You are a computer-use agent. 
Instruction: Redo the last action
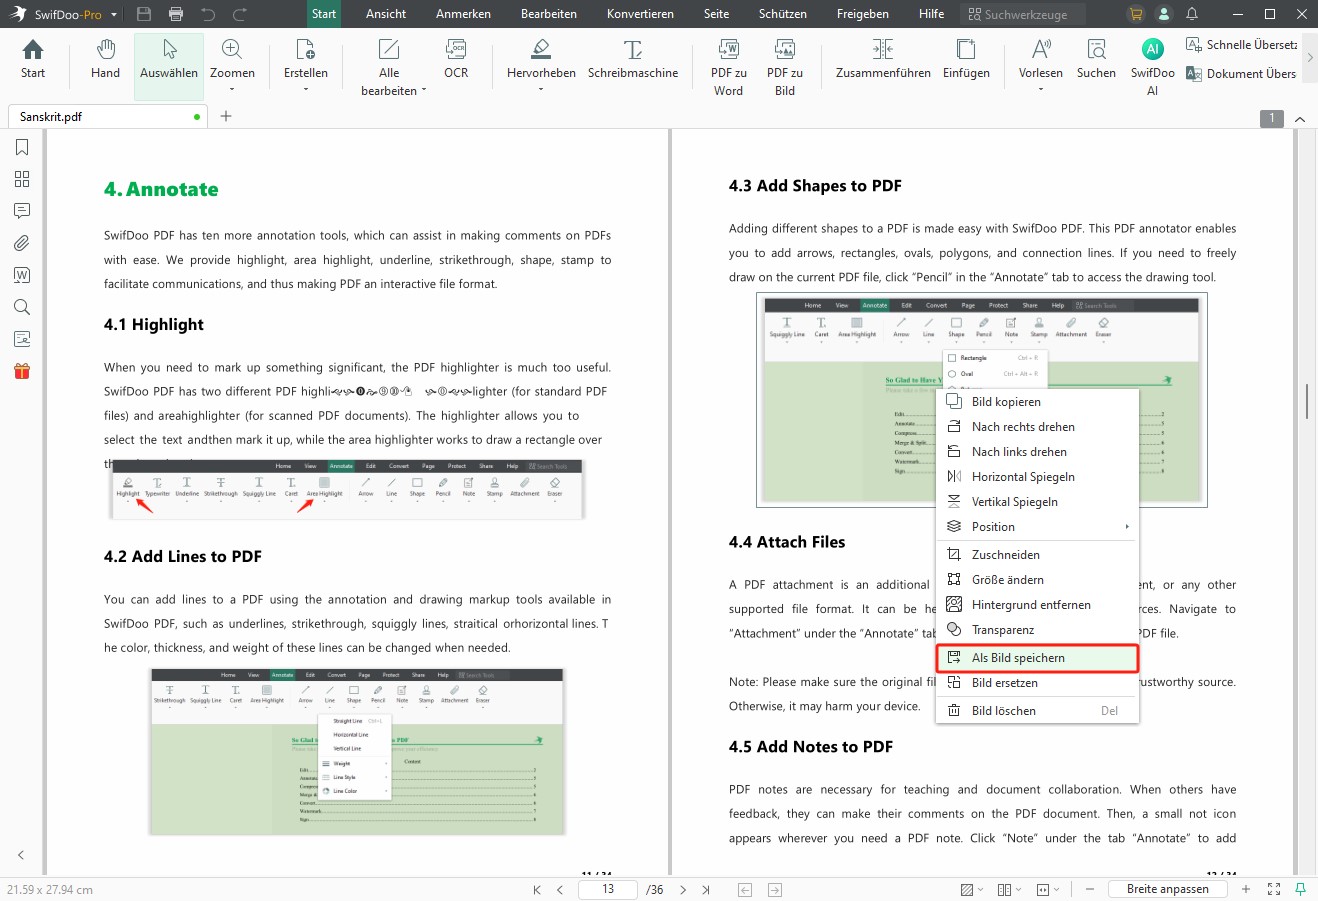point(240,14)
